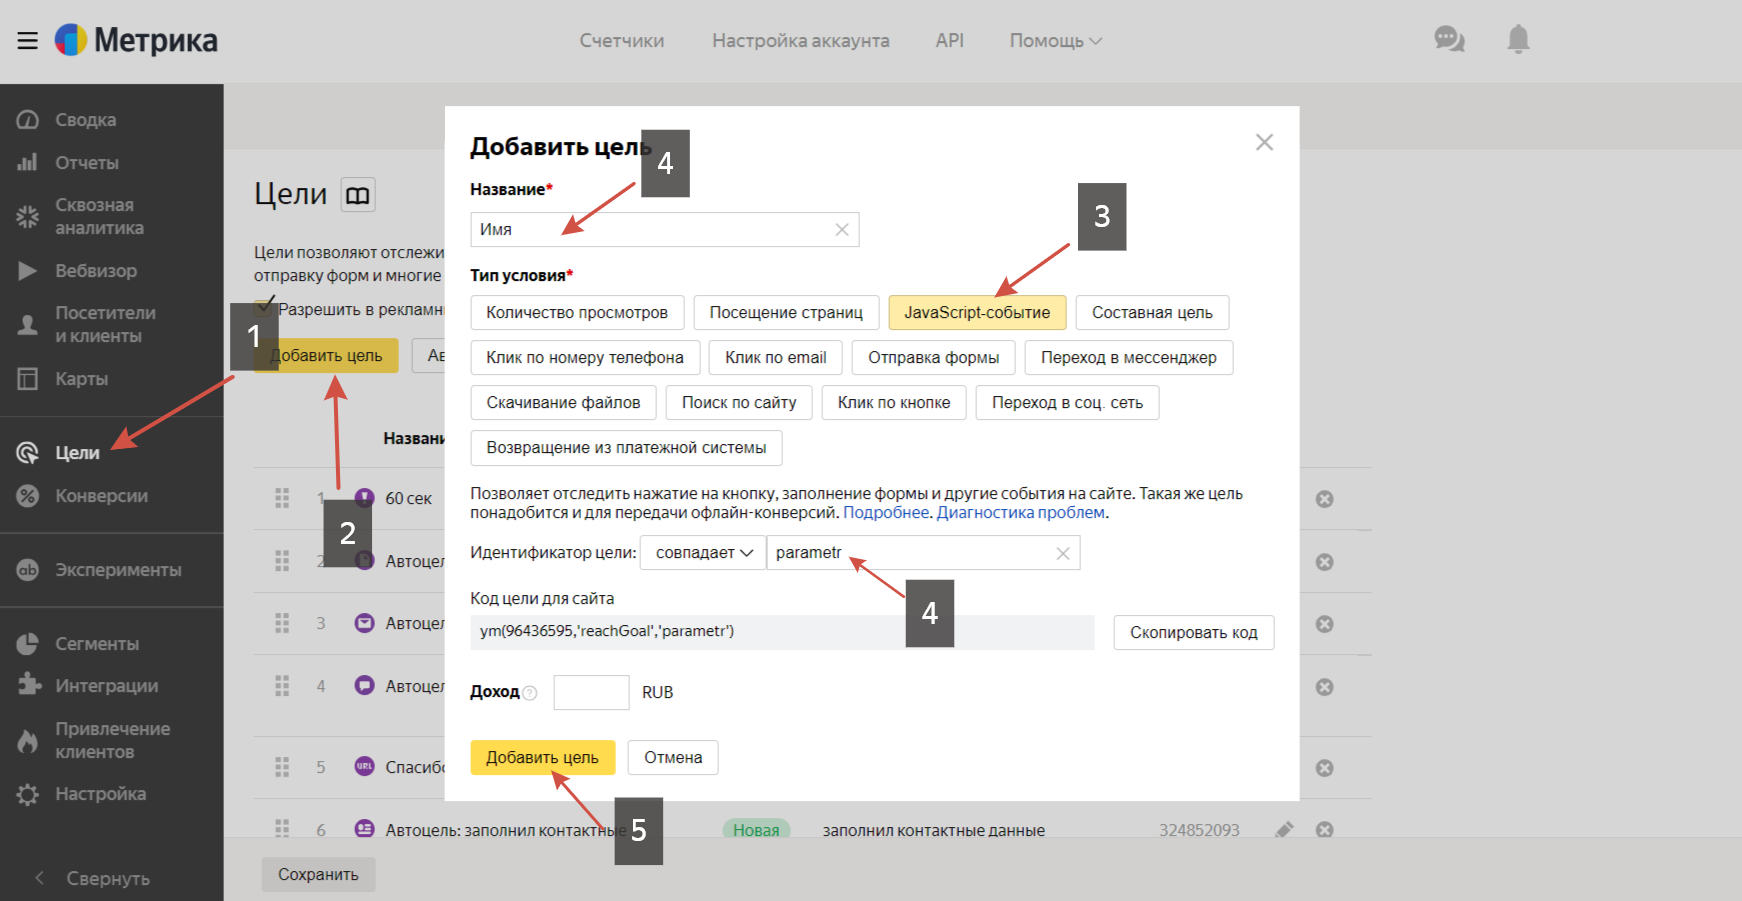Collapse the sidebar with Свернуть

coord(93,878)
